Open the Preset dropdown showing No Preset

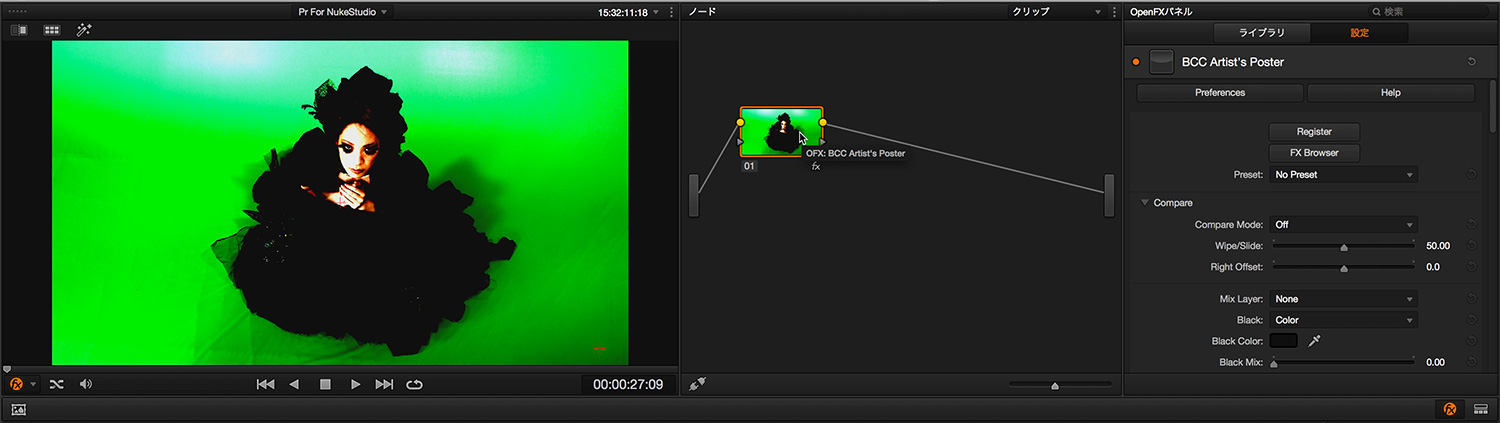[x=1343, y=174]
